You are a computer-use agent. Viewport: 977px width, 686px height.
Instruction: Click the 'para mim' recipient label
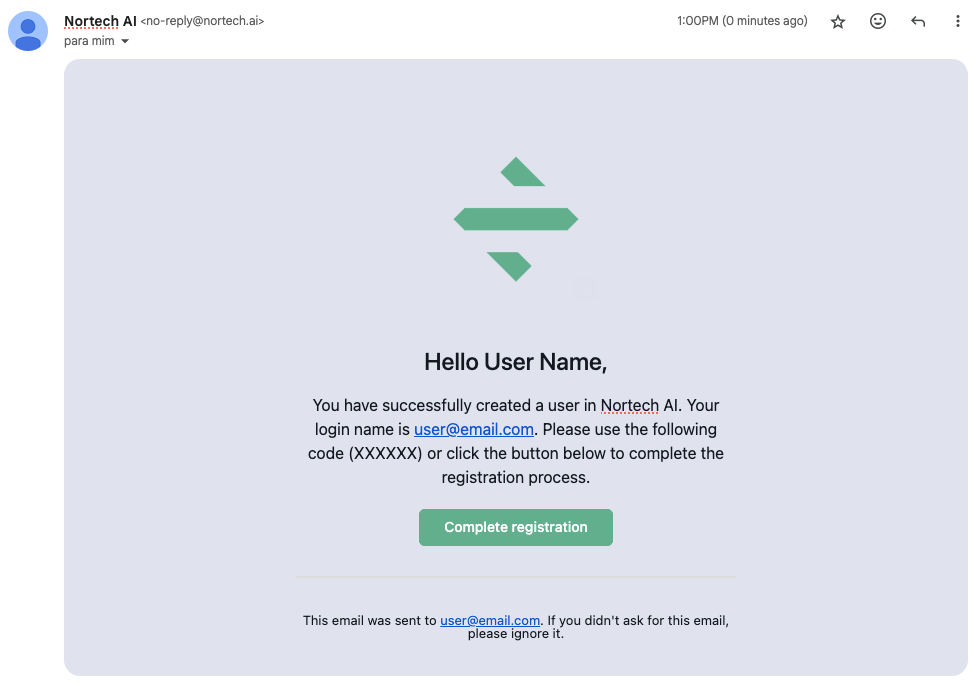click(x=89, y=41)
